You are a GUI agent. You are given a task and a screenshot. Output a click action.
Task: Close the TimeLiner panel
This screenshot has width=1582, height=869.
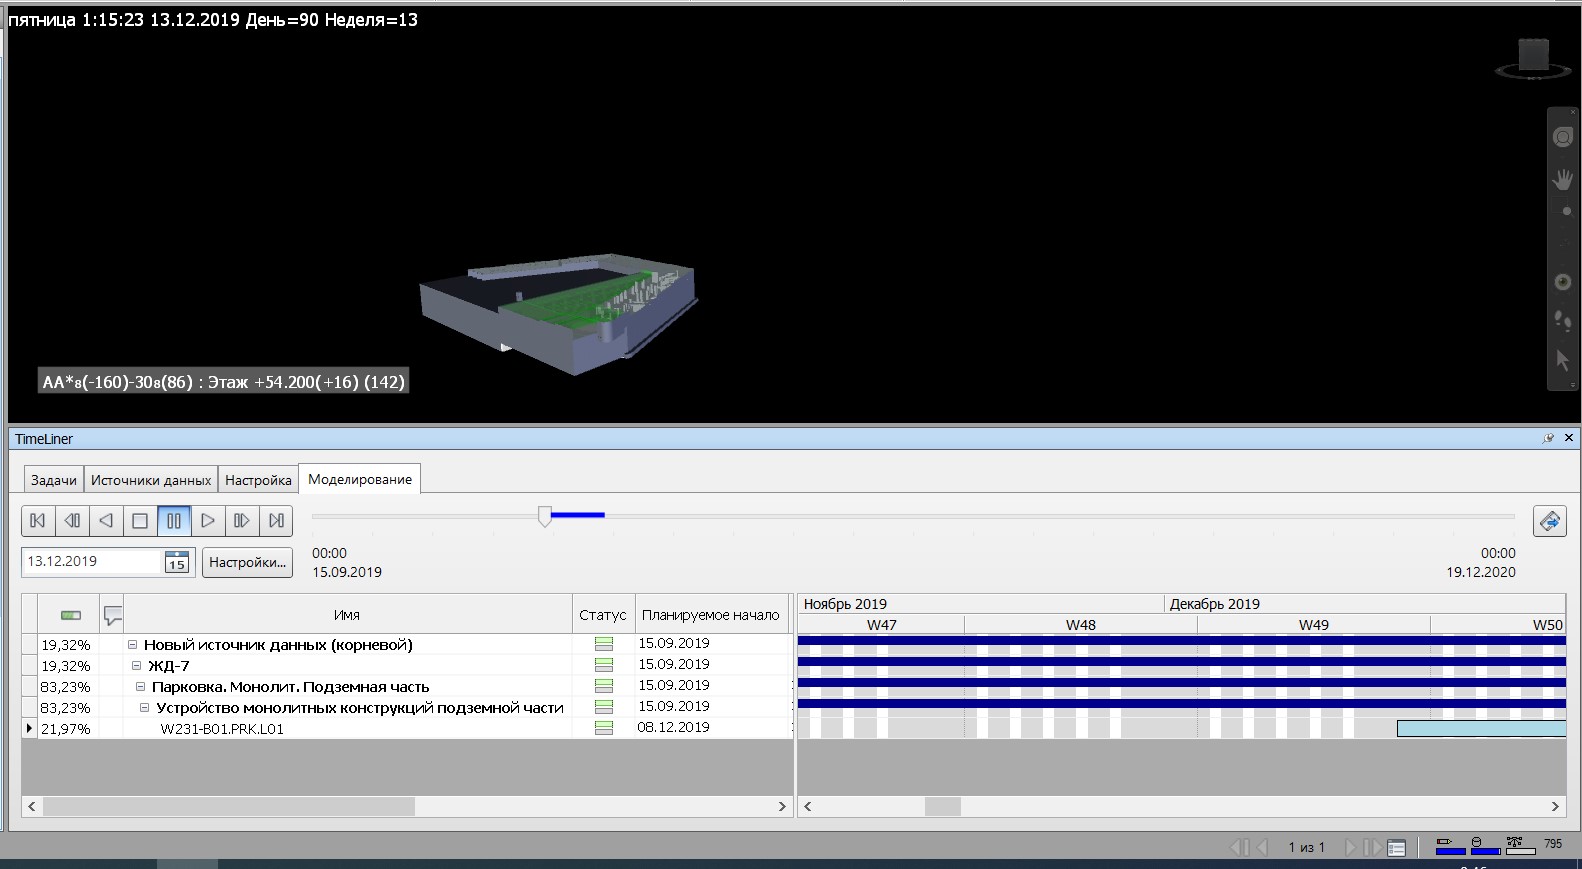(1568, 438)
